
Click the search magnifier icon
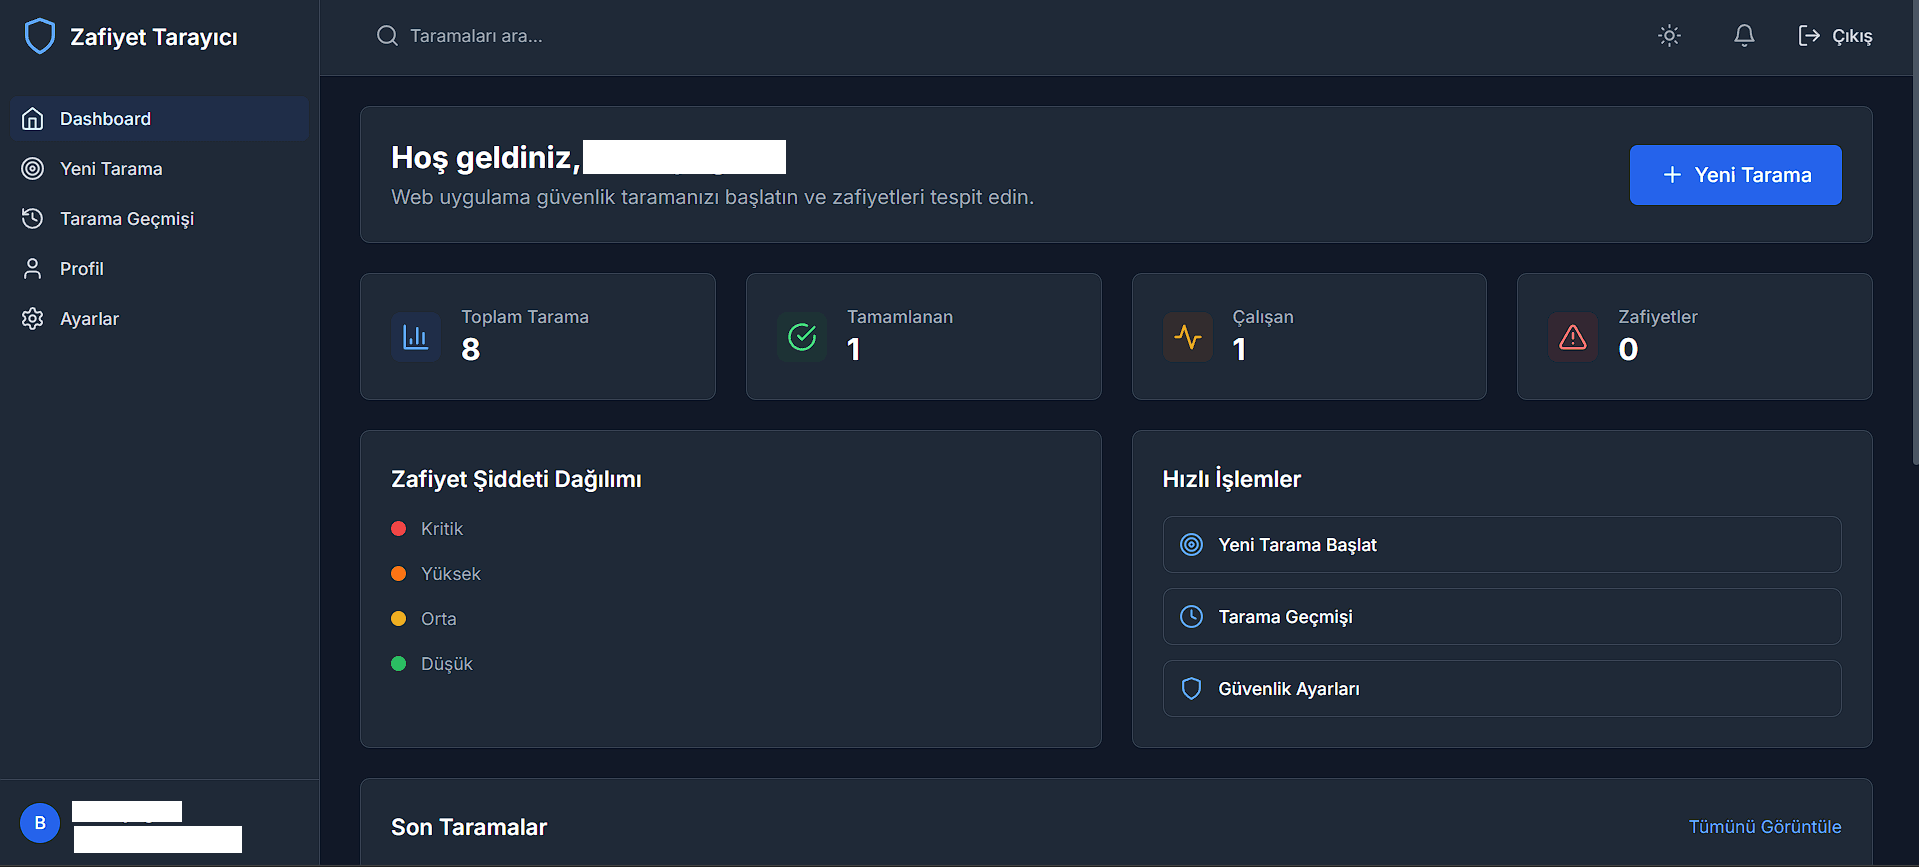pyautogui.click(x=387, y=36)
